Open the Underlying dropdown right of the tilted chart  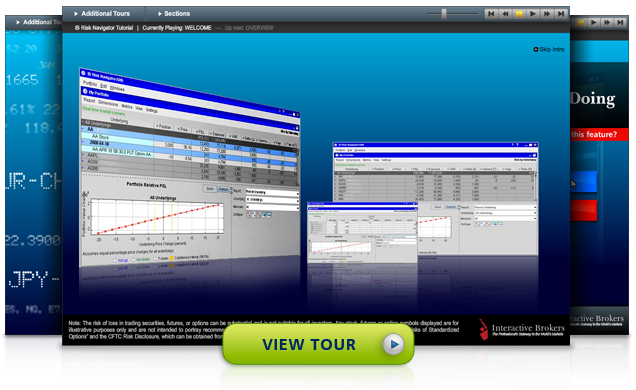pyautogui.click(x=272, y=200)
